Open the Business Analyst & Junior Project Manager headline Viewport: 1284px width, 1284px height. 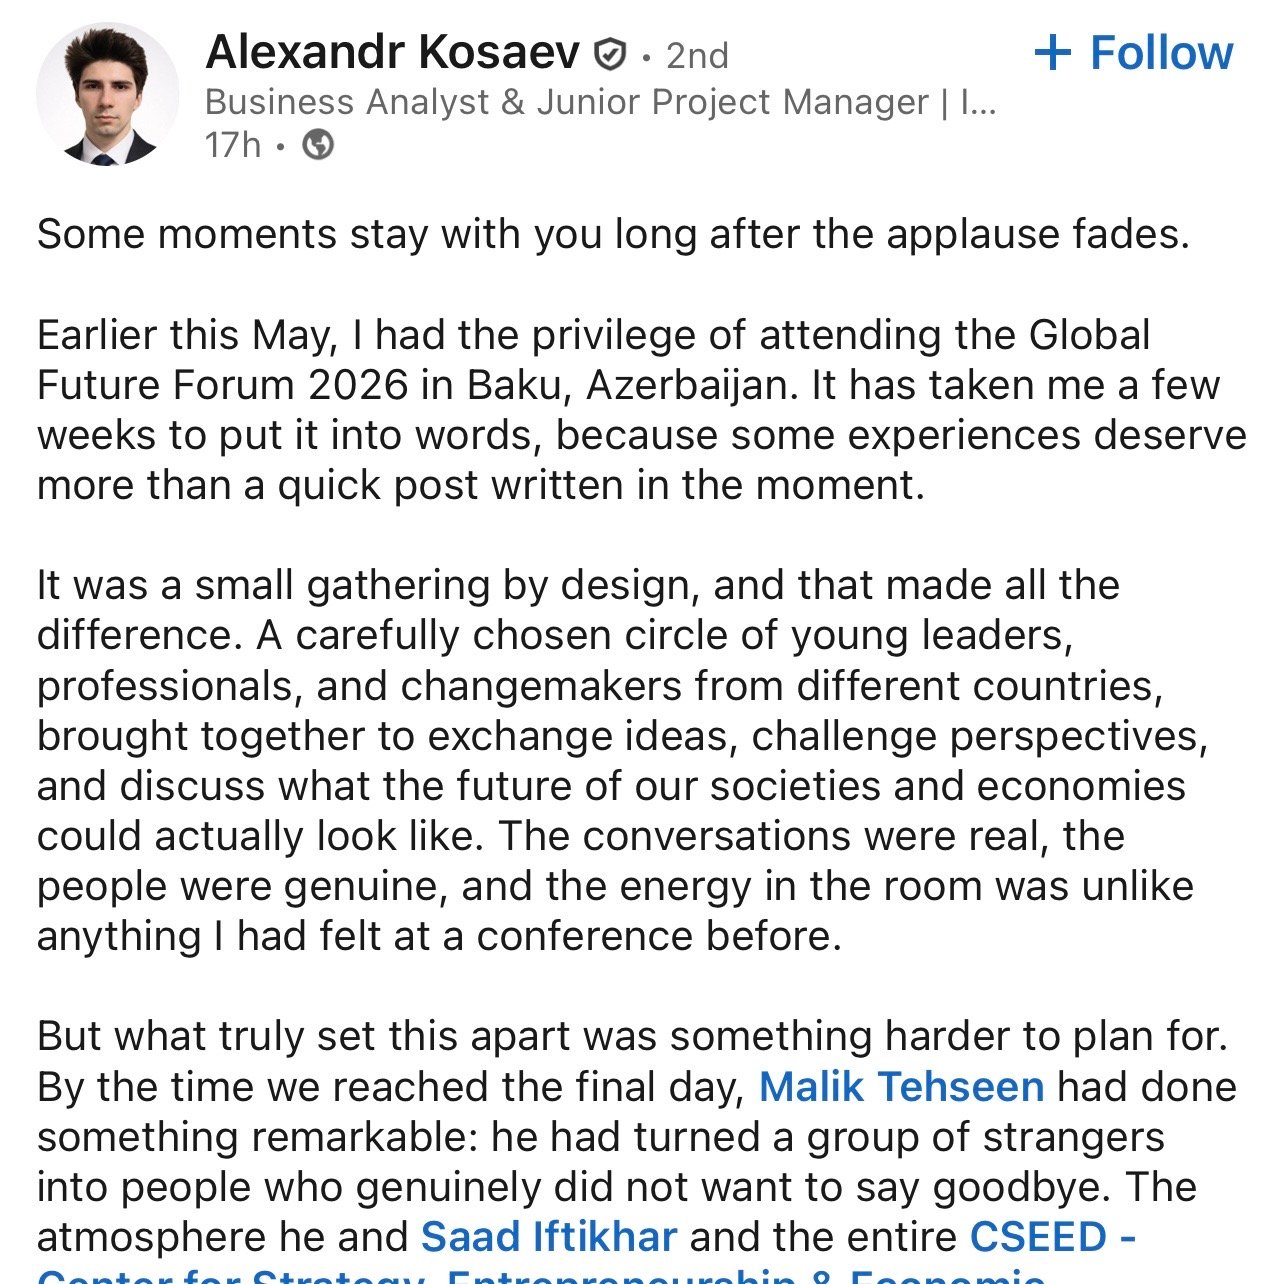click(601, 102)
